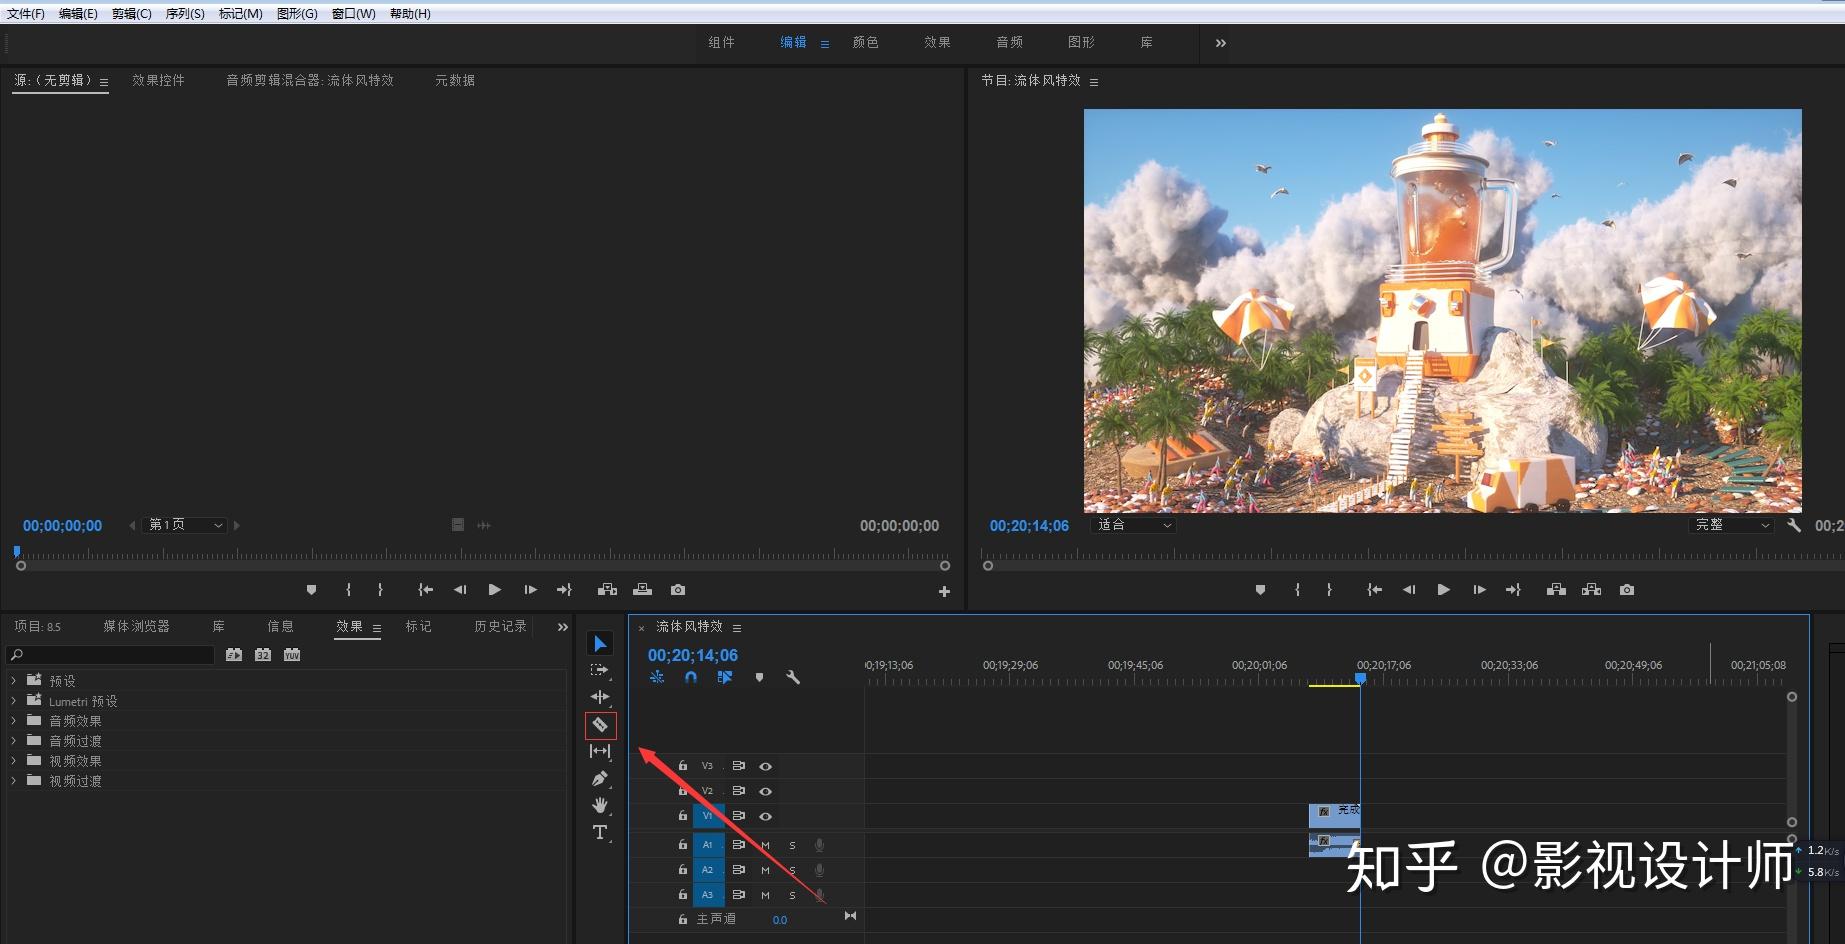
Task: Select the Track Select Forward tool
Action: [x=600, y=670]
